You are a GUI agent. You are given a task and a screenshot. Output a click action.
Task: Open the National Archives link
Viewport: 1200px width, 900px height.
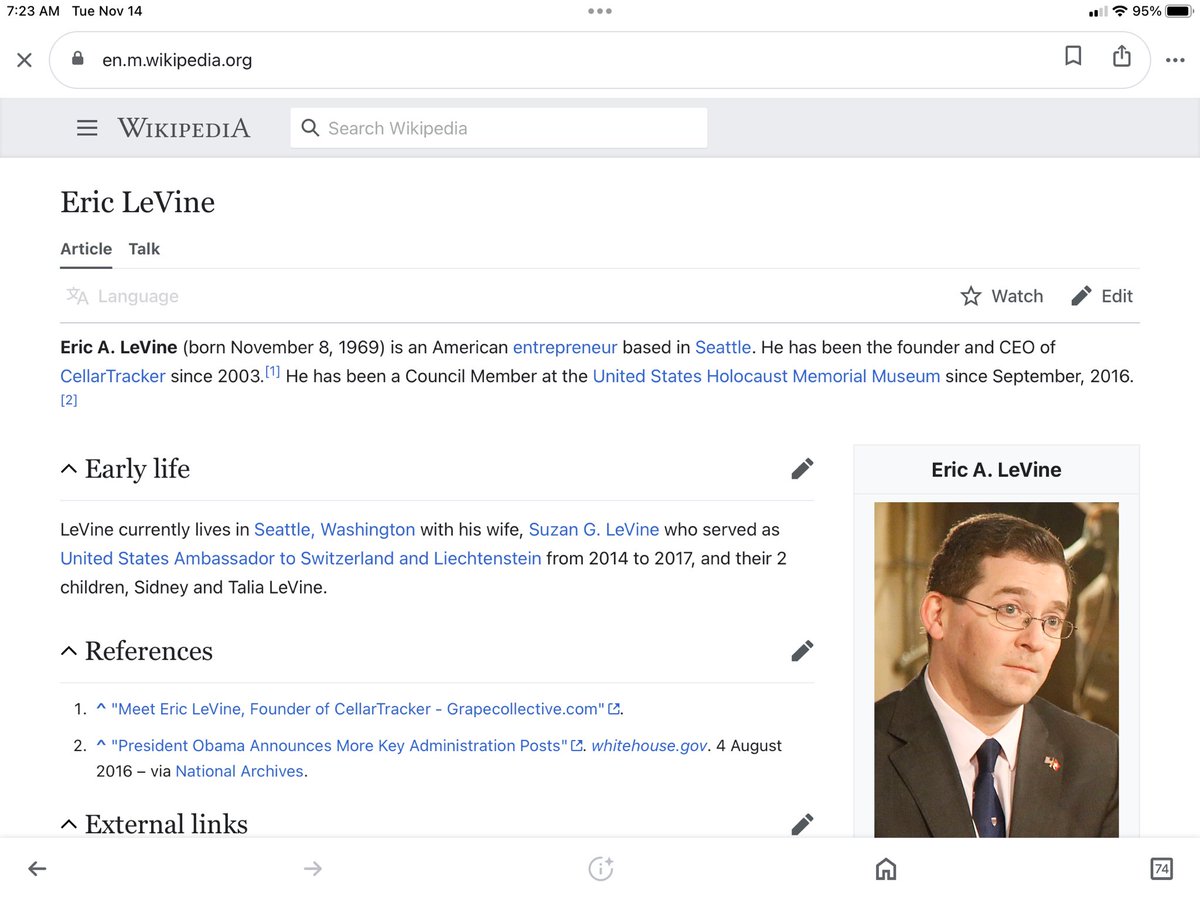pos(239,771)
